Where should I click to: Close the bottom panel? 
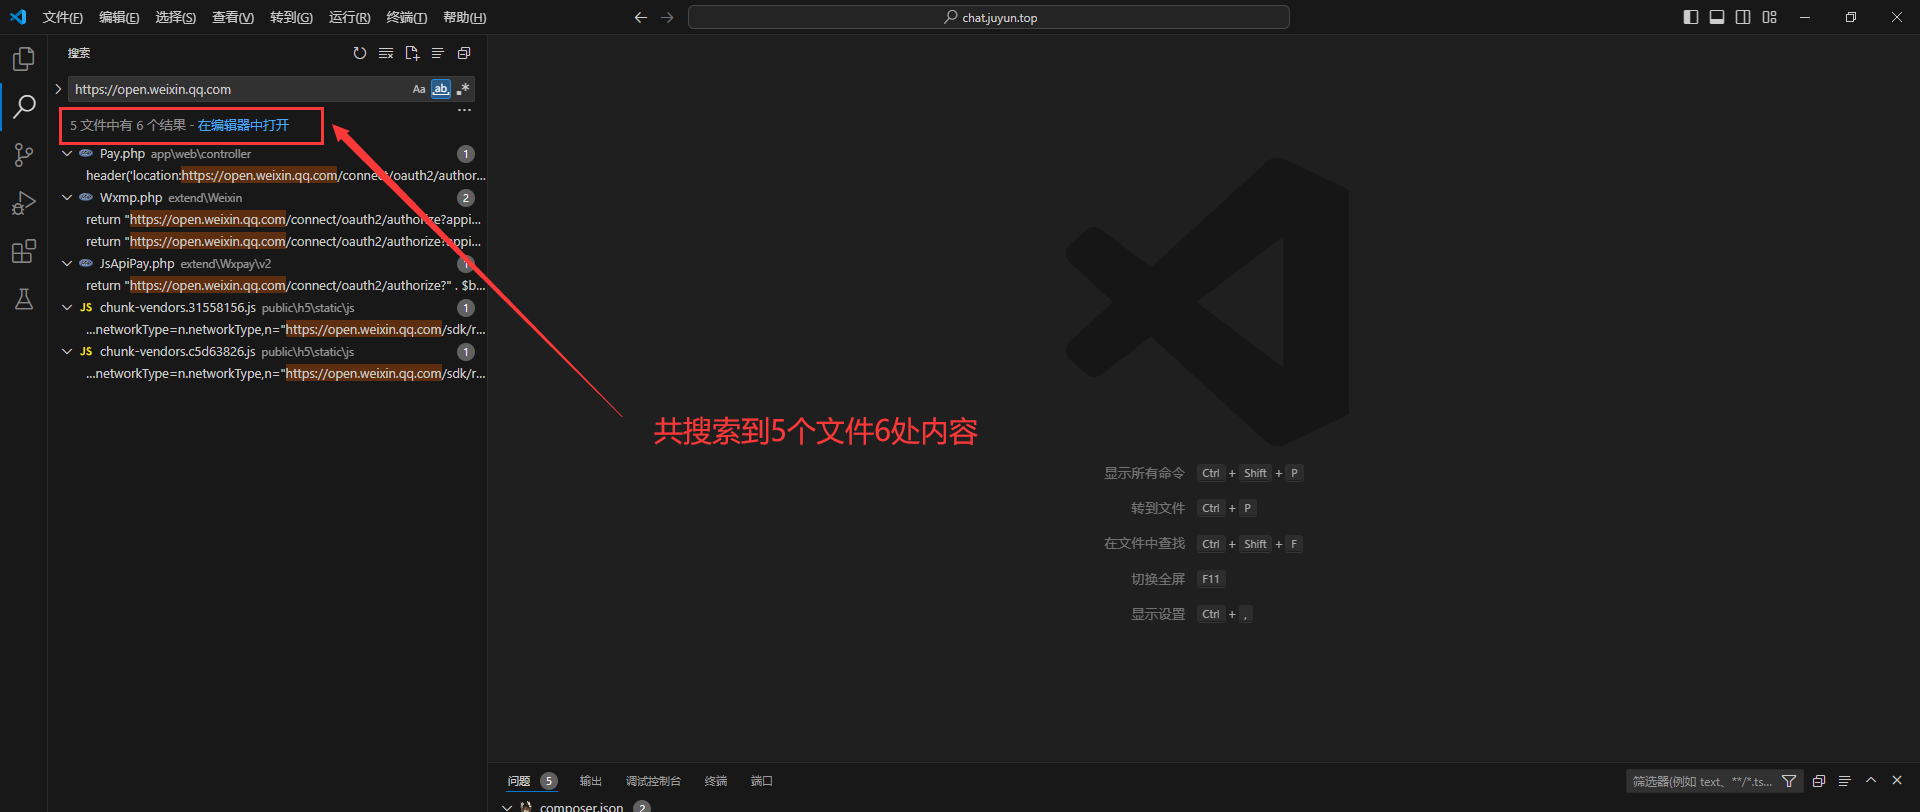pyautogui.click(x=1897, y=780)
